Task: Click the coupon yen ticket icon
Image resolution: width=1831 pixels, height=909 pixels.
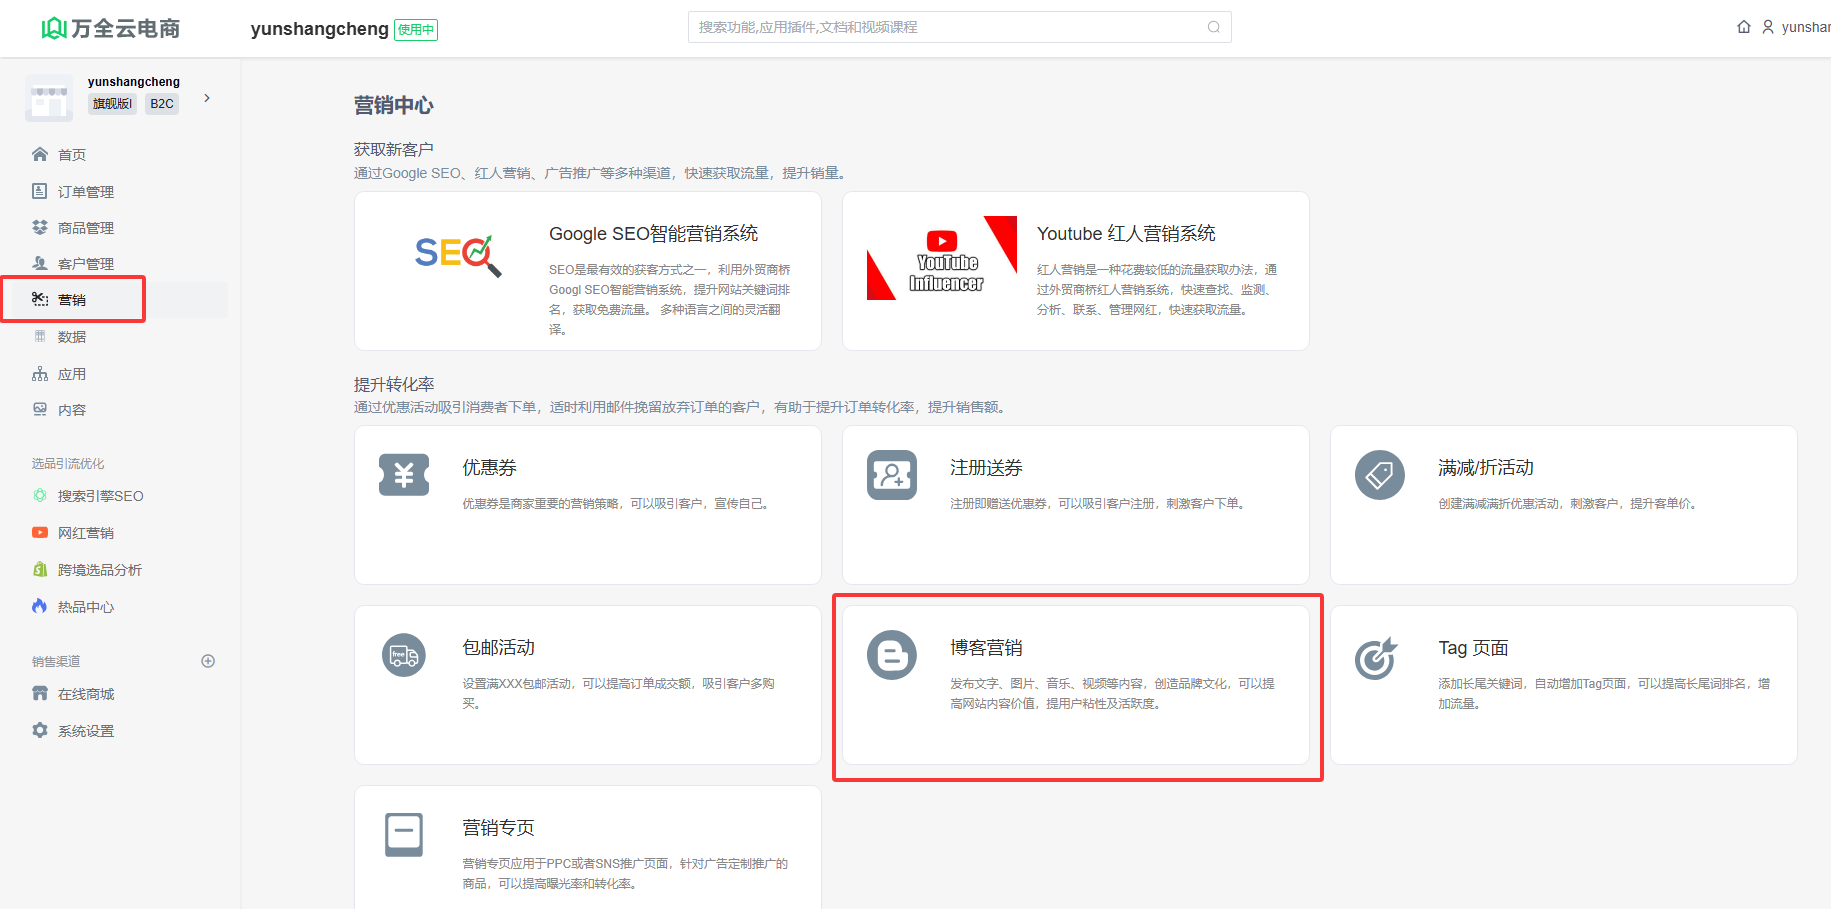Action: [x=404, y=475]
